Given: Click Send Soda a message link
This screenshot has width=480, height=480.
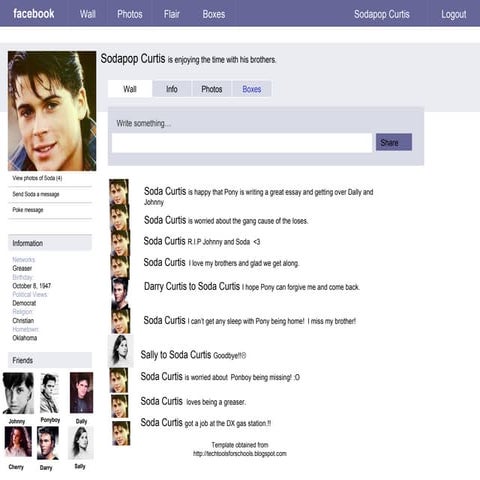Looking at the screenshot, I should 36,194.
